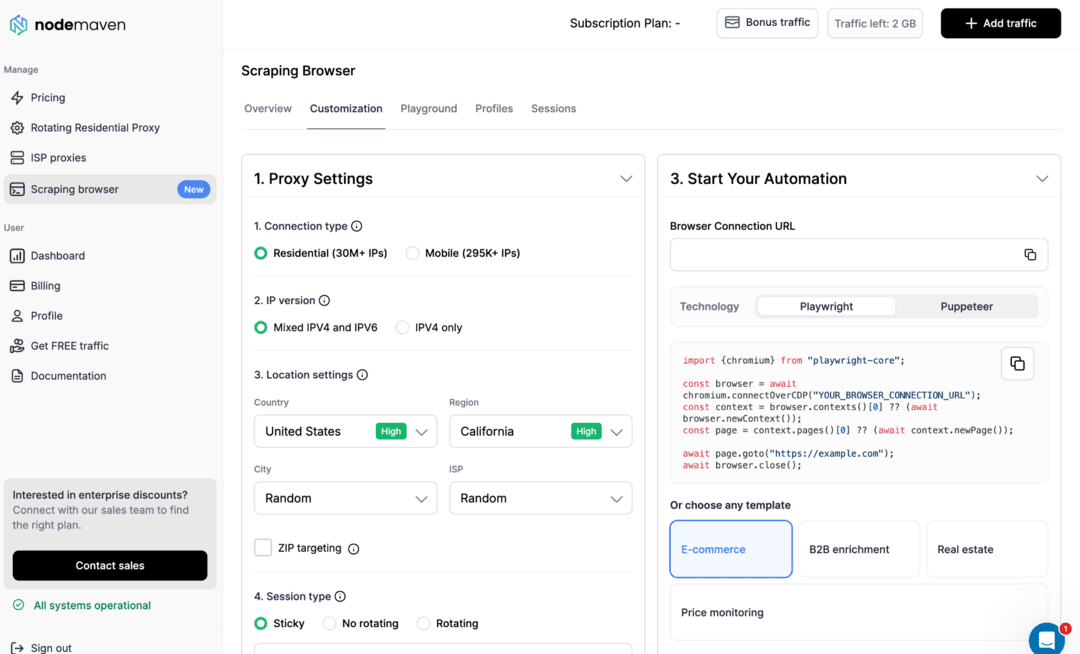Click the All systems operational check icon
The image size is (1080, 654).
click(x=19, y=605)
